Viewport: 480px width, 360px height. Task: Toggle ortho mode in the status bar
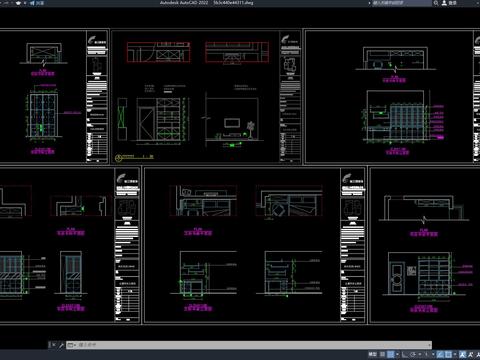(x=404, y=354)
